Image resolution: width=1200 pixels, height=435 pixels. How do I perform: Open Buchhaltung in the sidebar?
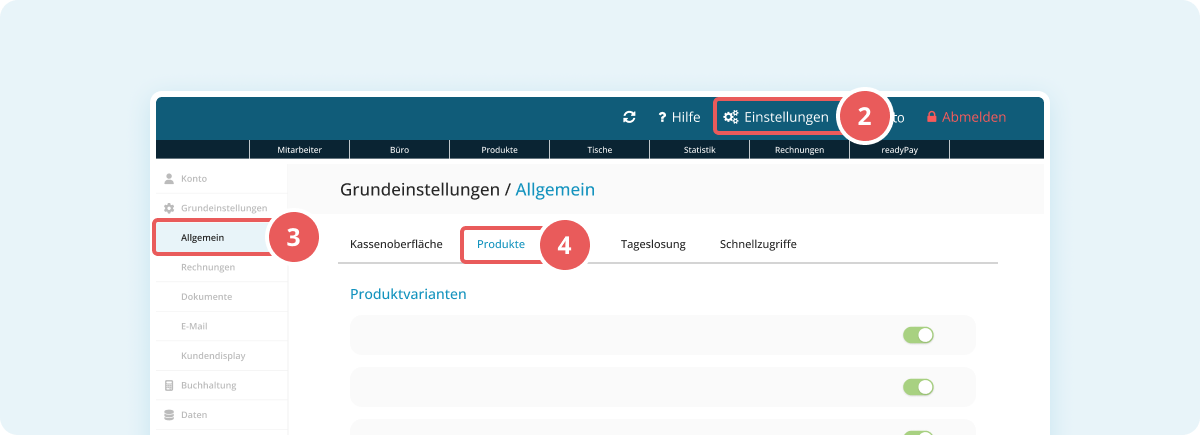209,385
